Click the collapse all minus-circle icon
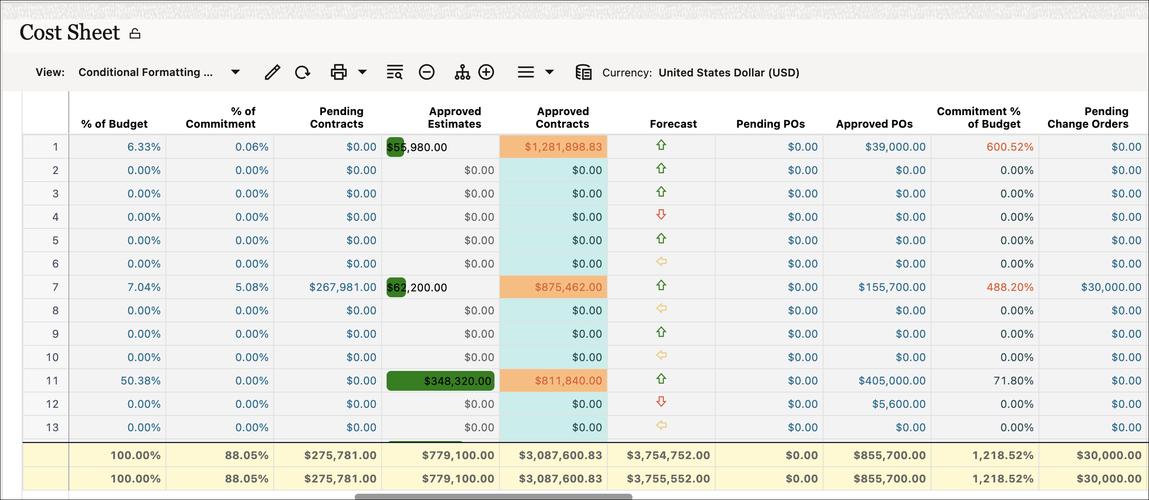Screen dimensions: 1149x500 tap(427, 72)
